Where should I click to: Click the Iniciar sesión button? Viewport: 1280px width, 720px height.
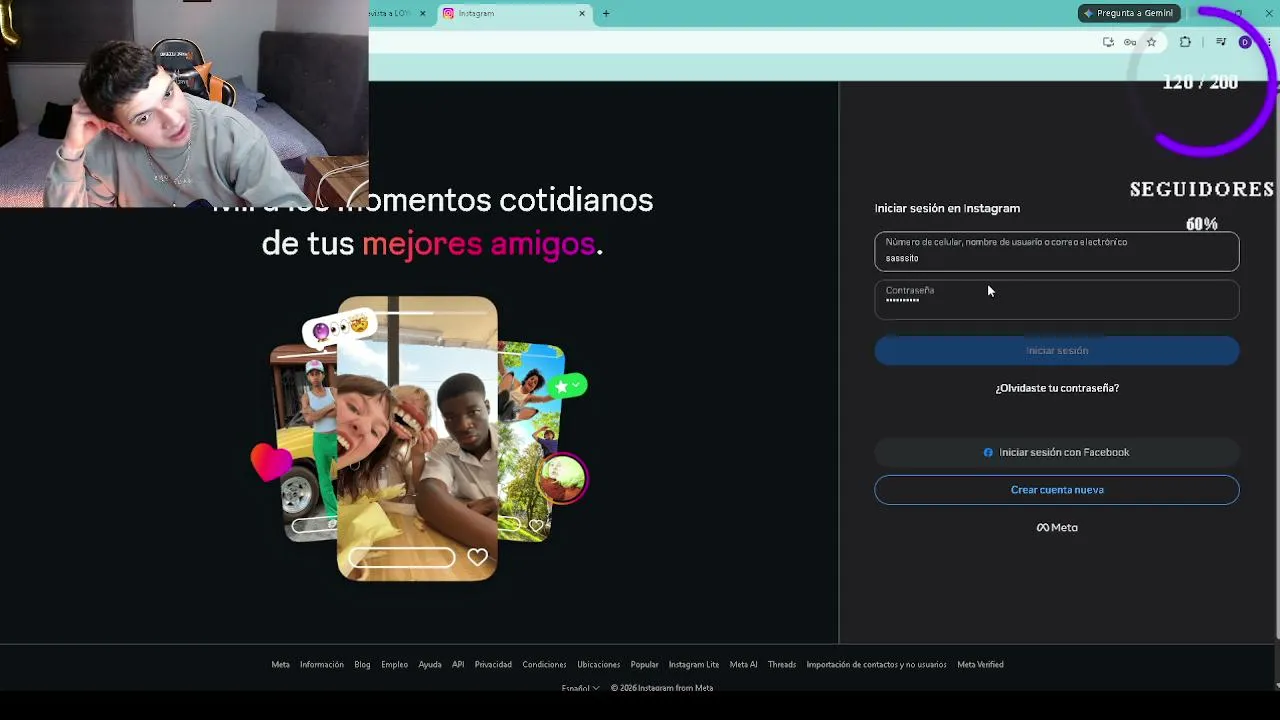(1057, 350)
